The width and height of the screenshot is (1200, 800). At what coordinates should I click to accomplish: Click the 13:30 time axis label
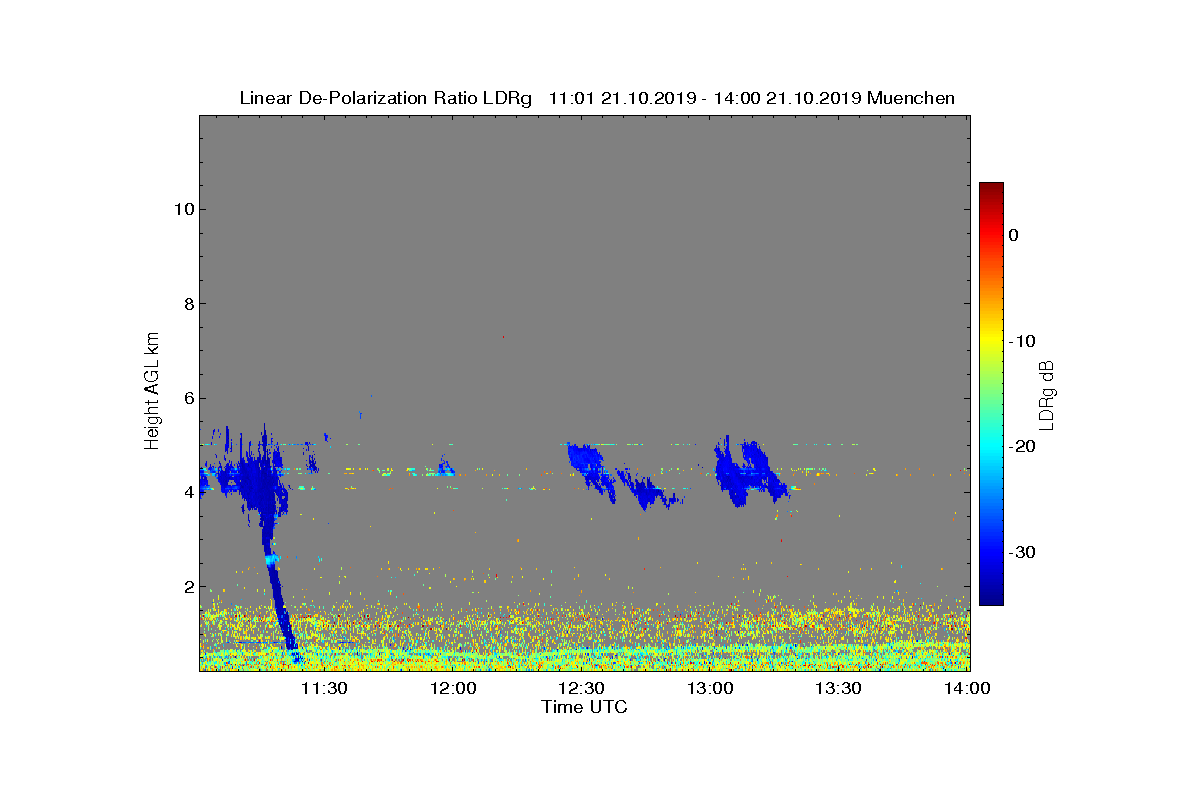point(838,688)
